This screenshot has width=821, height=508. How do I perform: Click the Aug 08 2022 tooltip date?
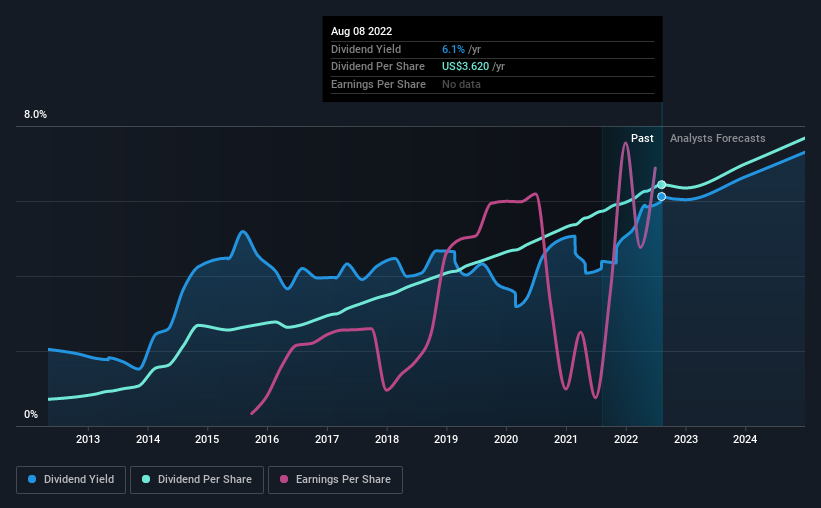point(361,31)
